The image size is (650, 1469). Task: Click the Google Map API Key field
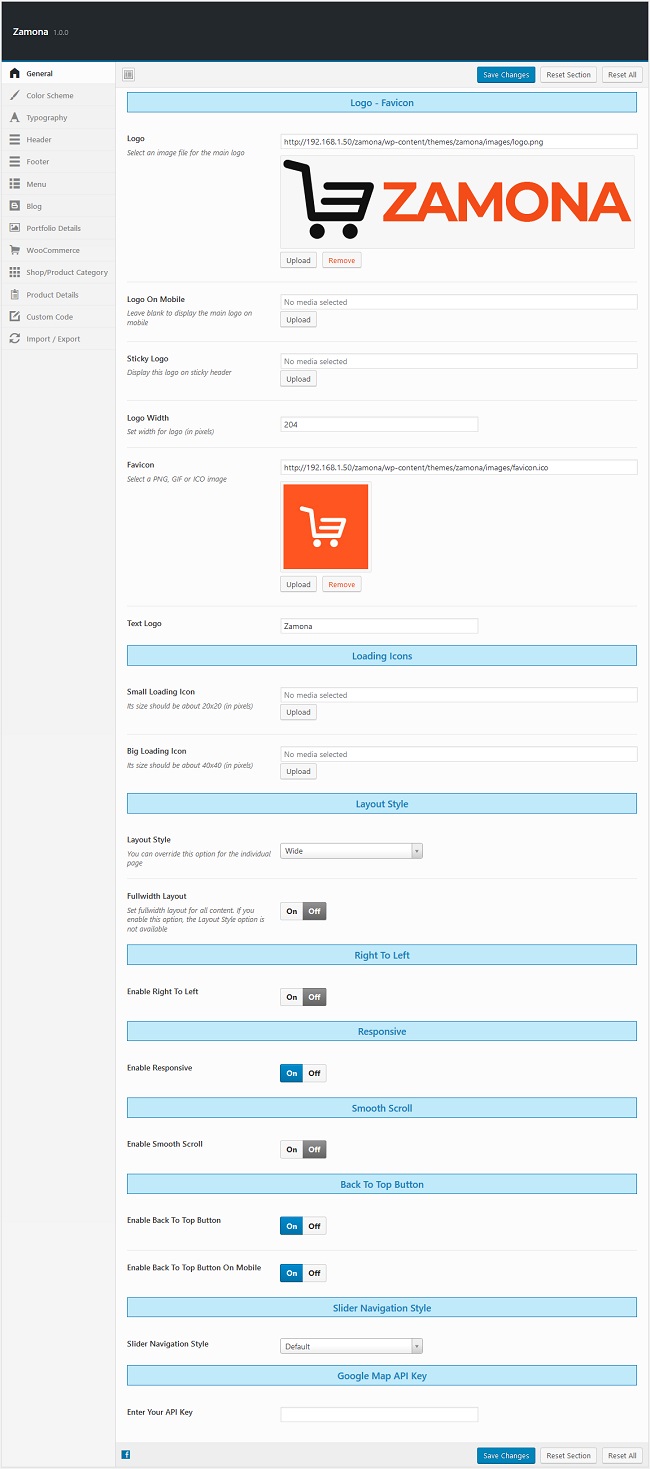(379, 1414)
